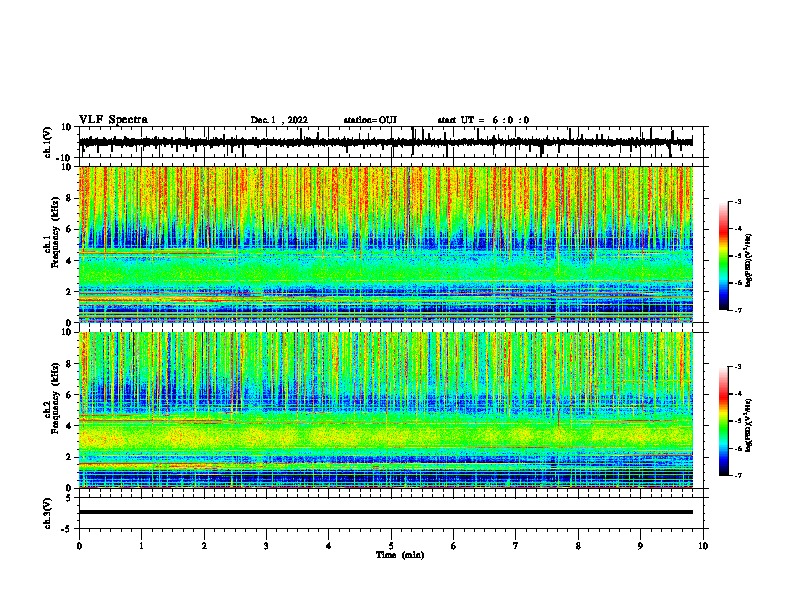Click the ch.1 colorbar log(PSD) label
This screenshot has width=792, height=612.
[749, 260]
